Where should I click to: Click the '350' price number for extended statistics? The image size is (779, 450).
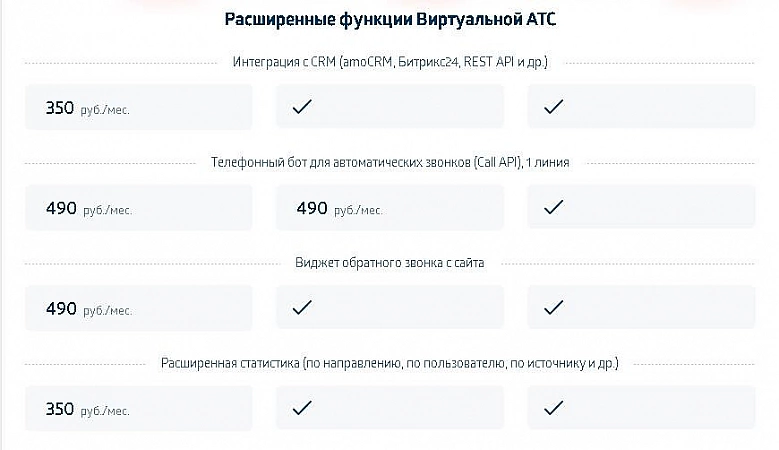pos(60,408)
